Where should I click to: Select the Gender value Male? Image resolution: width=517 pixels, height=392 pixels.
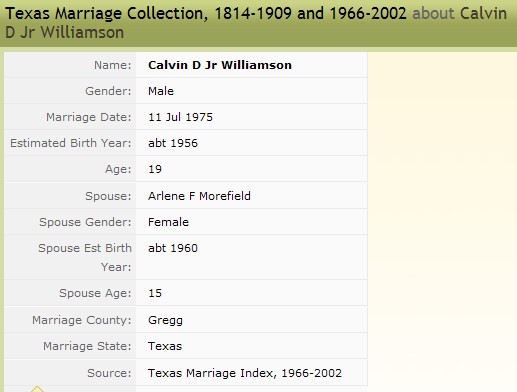click(161, 91)
